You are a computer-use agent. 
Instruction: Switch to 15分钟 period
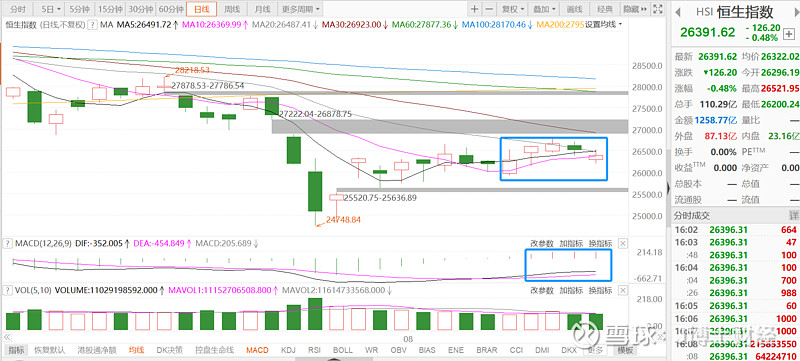point(110,9)
